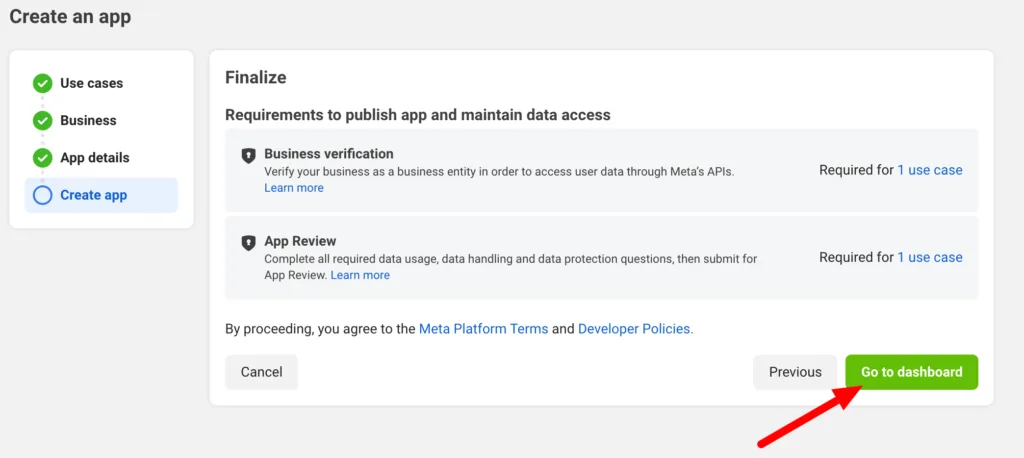Click the green checkmark beside Use cases
Image resolution: width=1024 pixels, height=458 pixels.
pyautogui.click(x=42, y=84)
